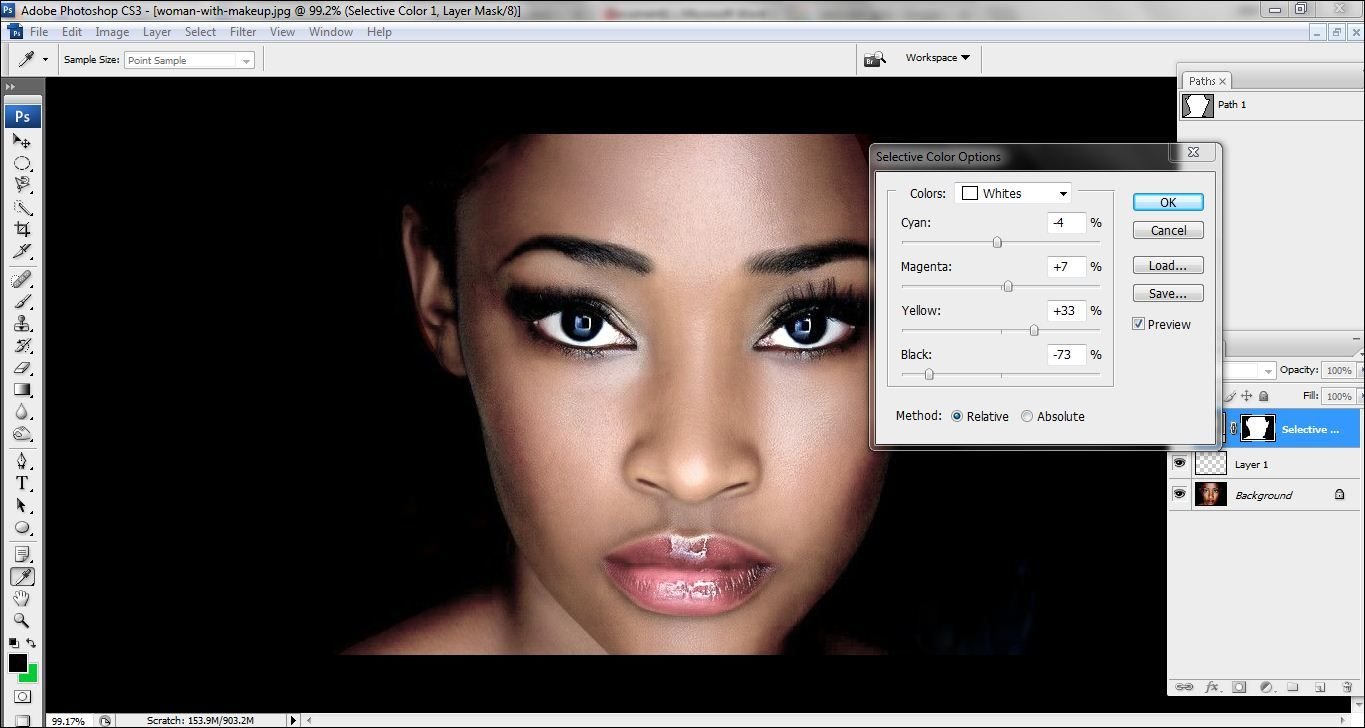Open the Image menu

[x=112, y=32]
